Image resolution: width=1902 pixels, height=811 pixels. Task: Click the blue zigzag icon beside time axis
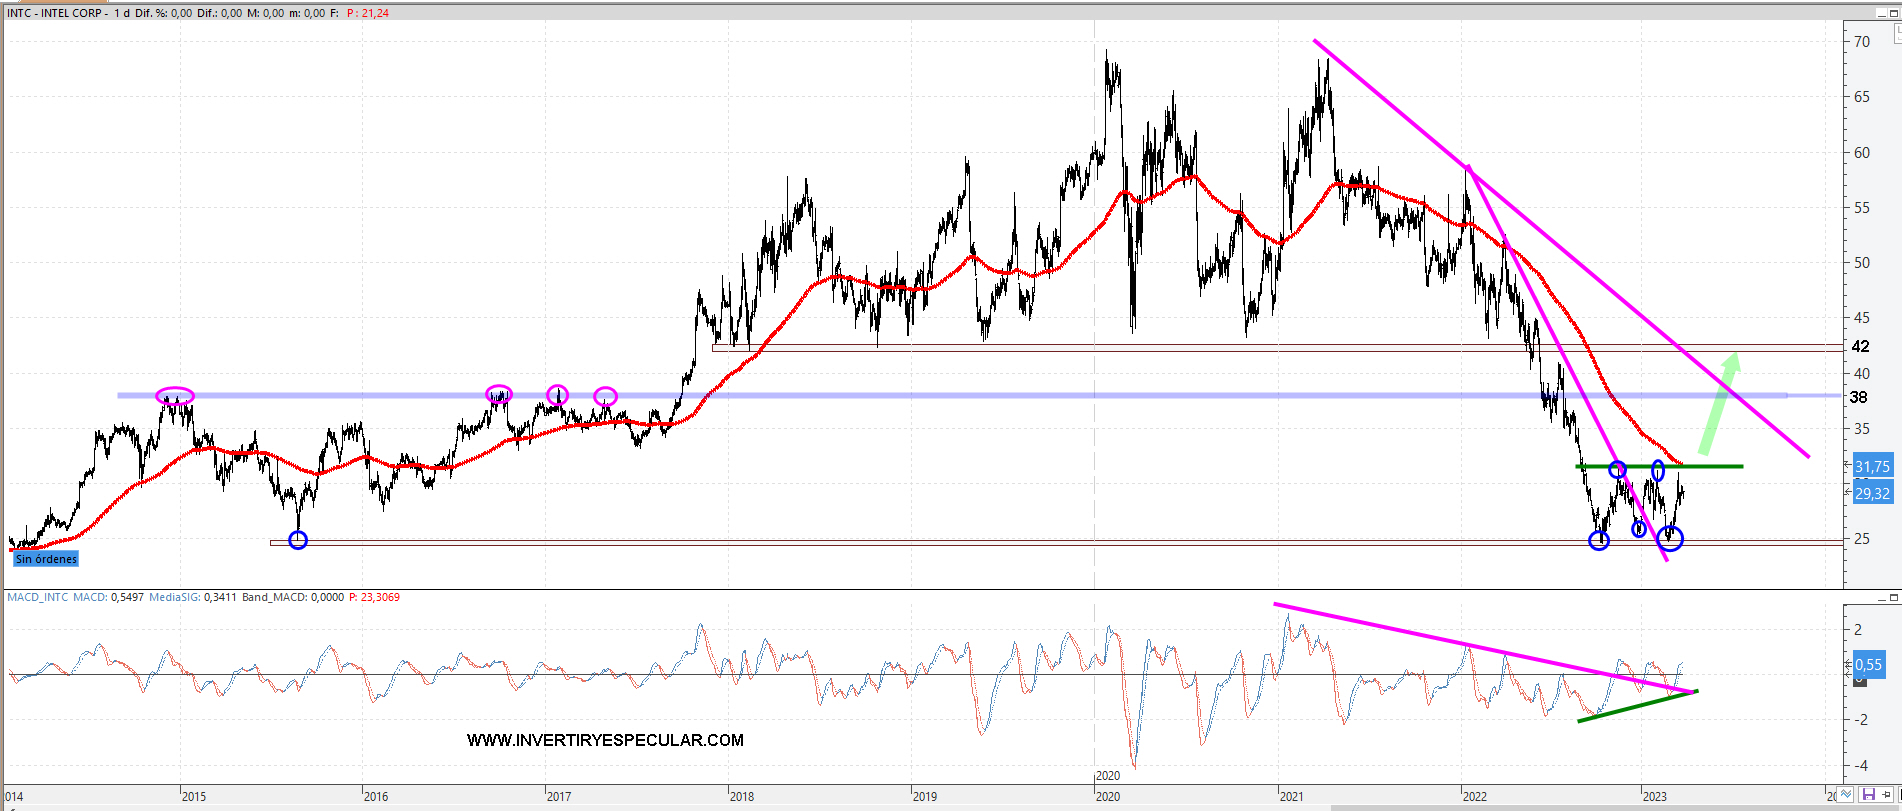[1846, 795]
